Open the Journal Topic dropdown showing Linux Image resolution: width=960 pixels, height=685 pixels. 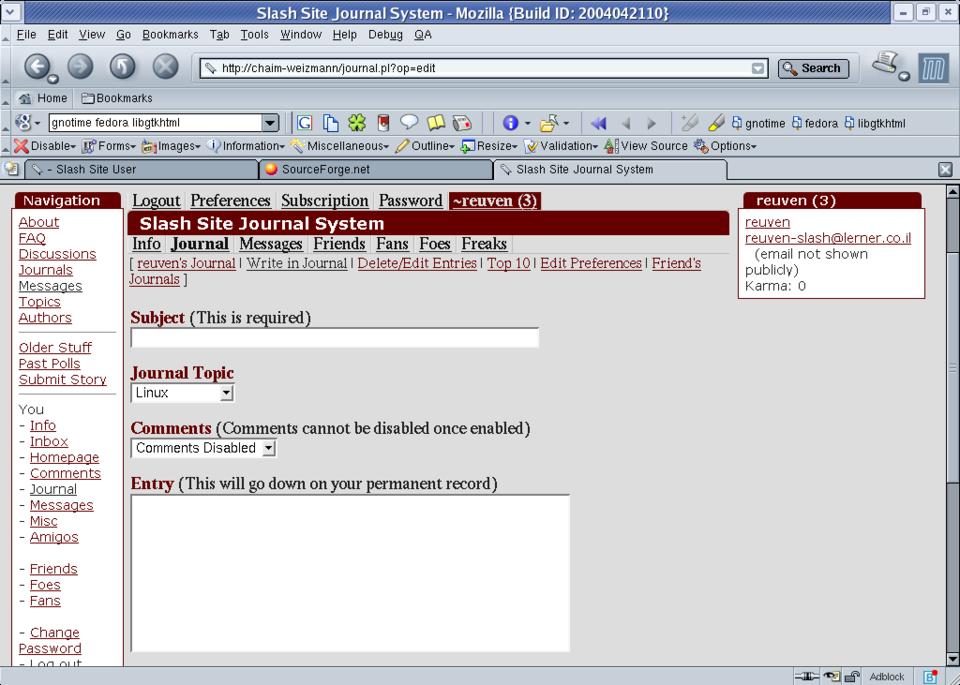pyautogui.click(x=182, y=393)
